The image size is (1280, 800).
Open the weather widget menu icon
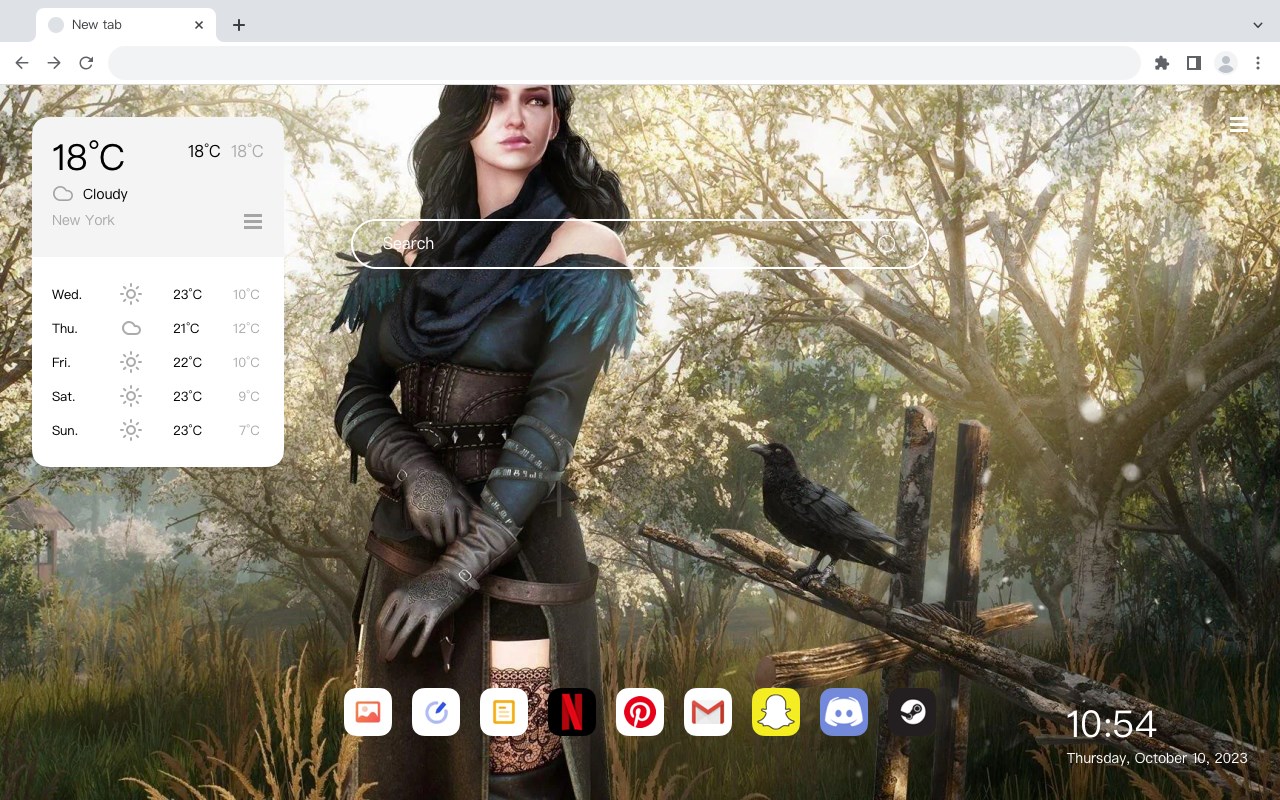(253, 221)
